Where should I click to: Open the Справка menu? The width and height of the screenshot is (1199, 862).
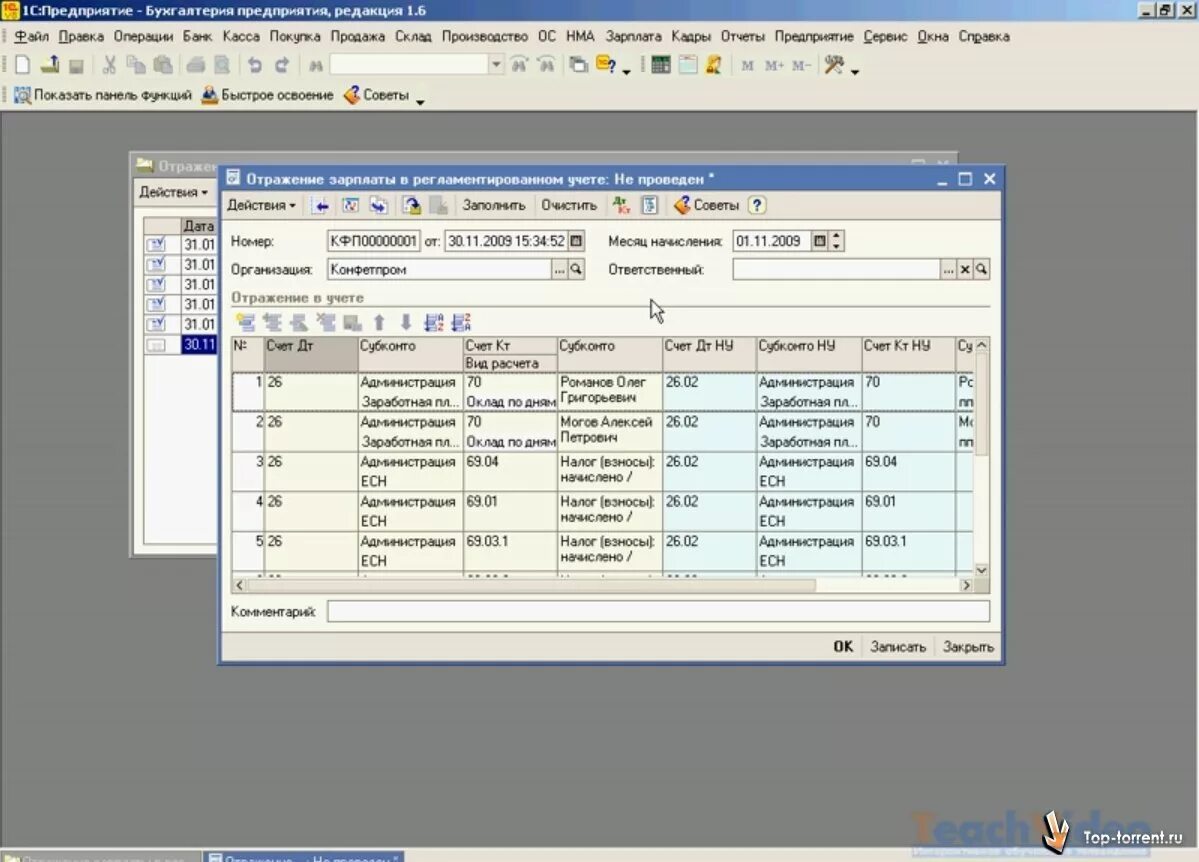tap(984, 37)
